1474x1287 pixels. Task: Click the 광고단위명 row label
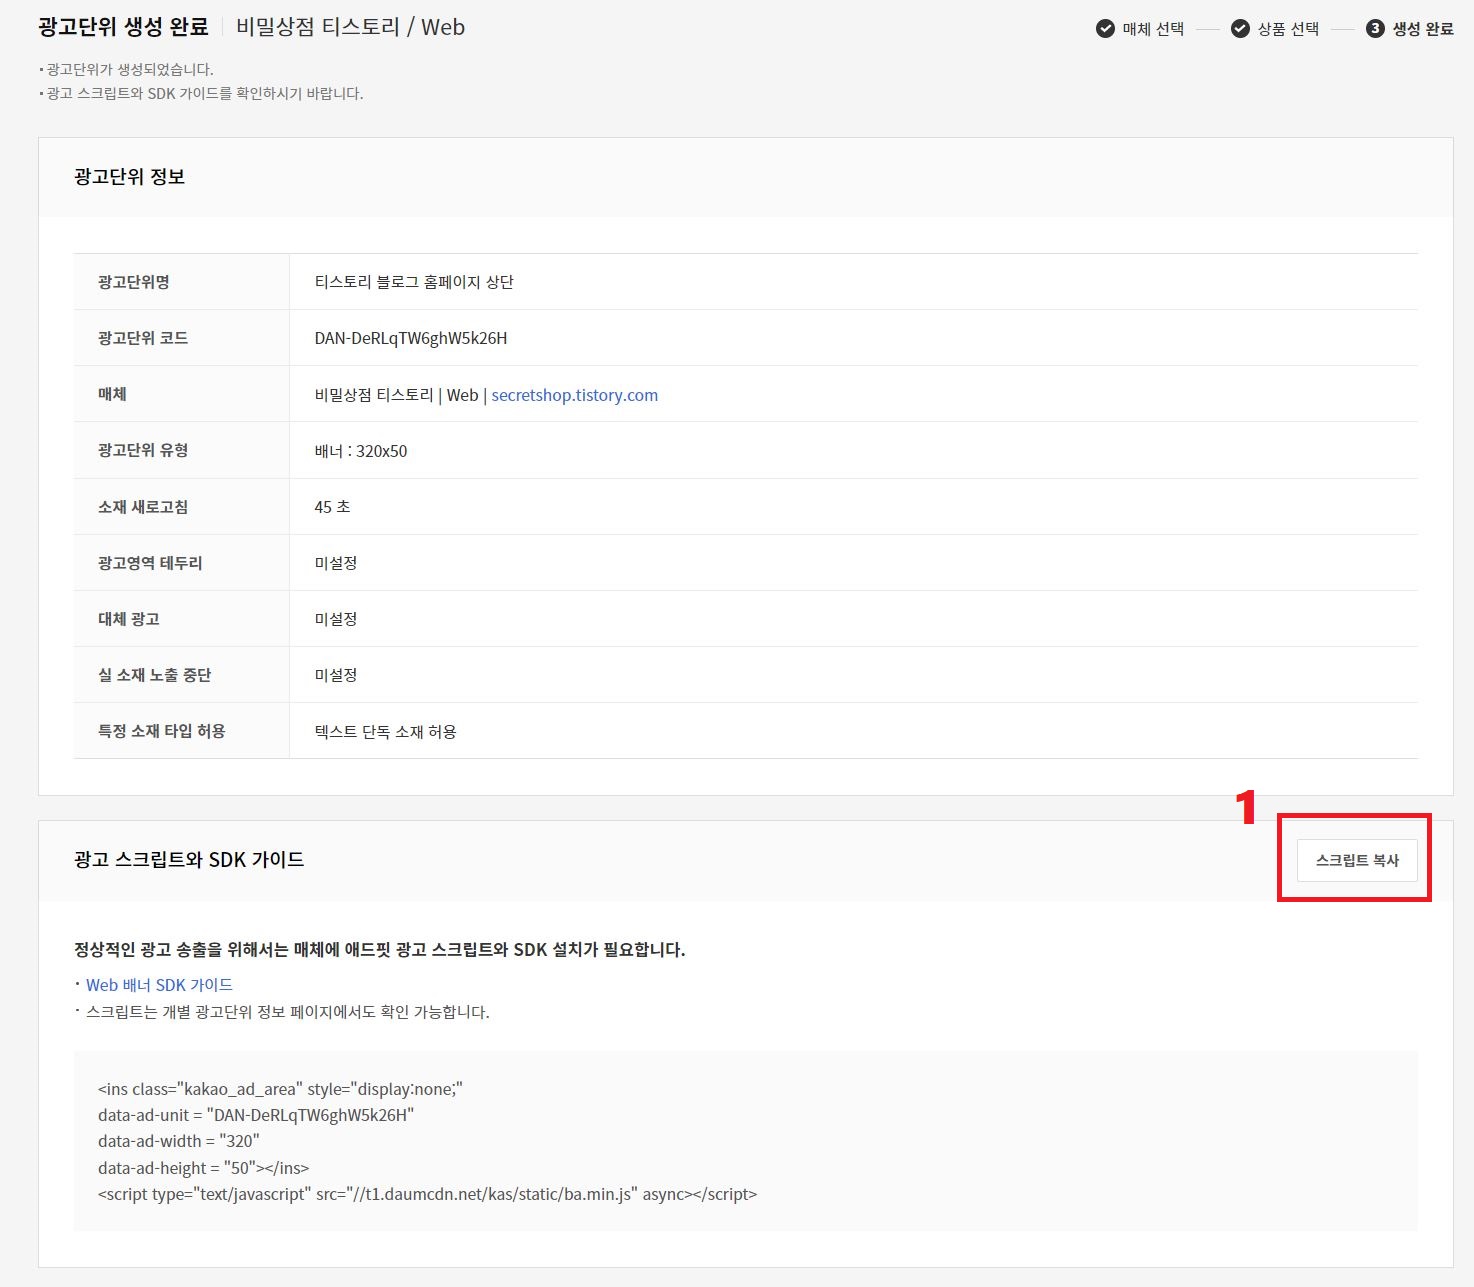point(134,282)
